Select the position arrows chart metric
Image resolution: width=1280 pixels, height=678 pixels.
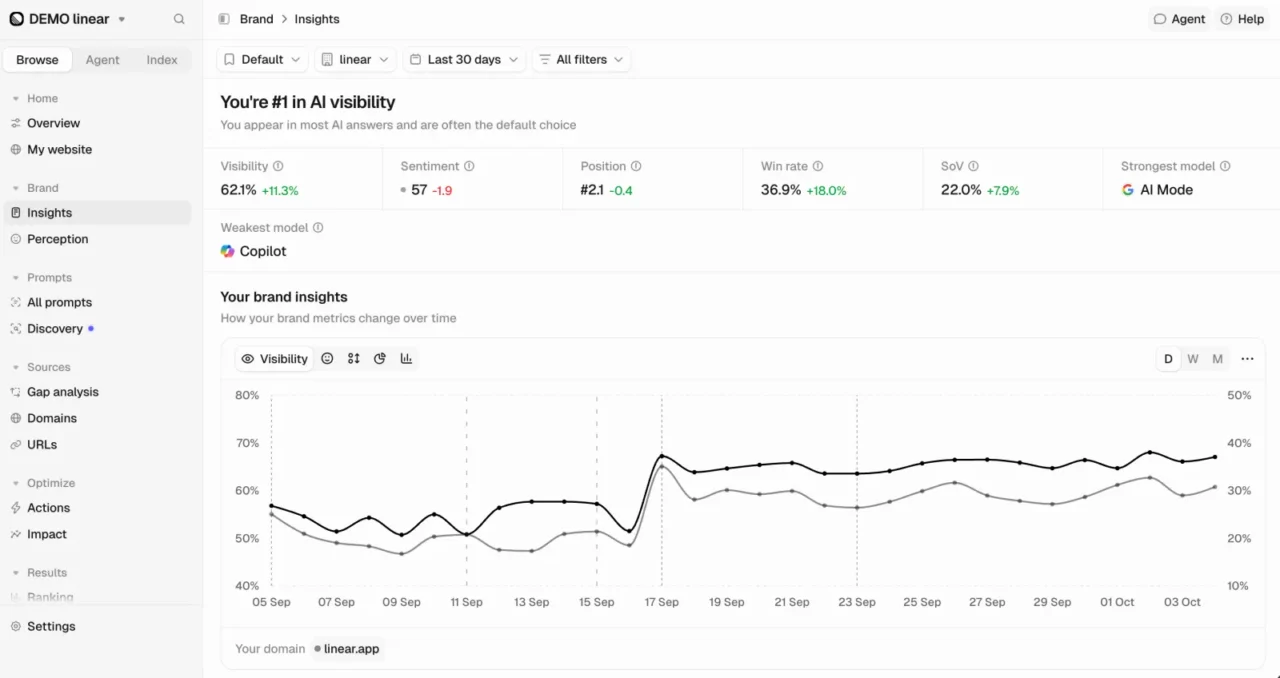pyautogui.click(x=353, y=359)
